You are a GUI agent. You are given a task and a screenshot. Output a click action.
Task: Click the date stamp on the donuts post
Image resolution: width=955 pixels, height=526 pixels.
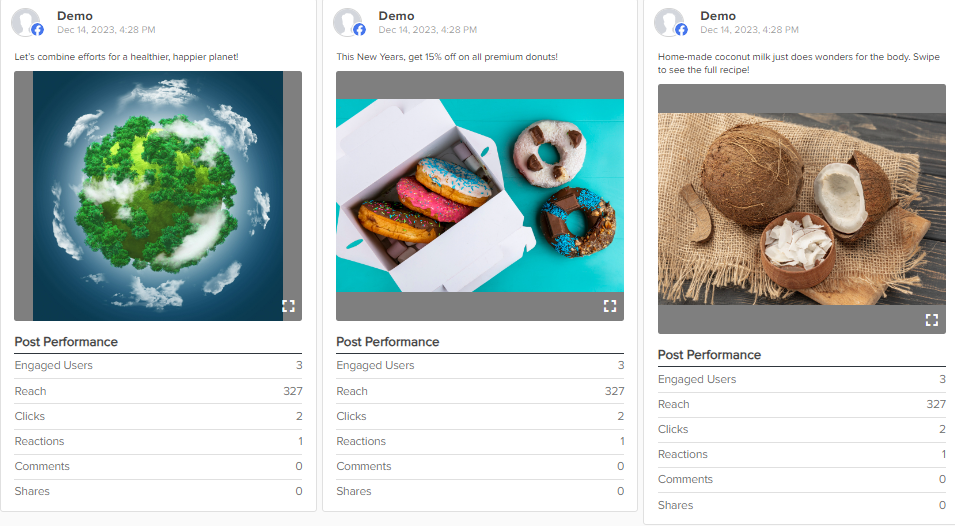428,30
